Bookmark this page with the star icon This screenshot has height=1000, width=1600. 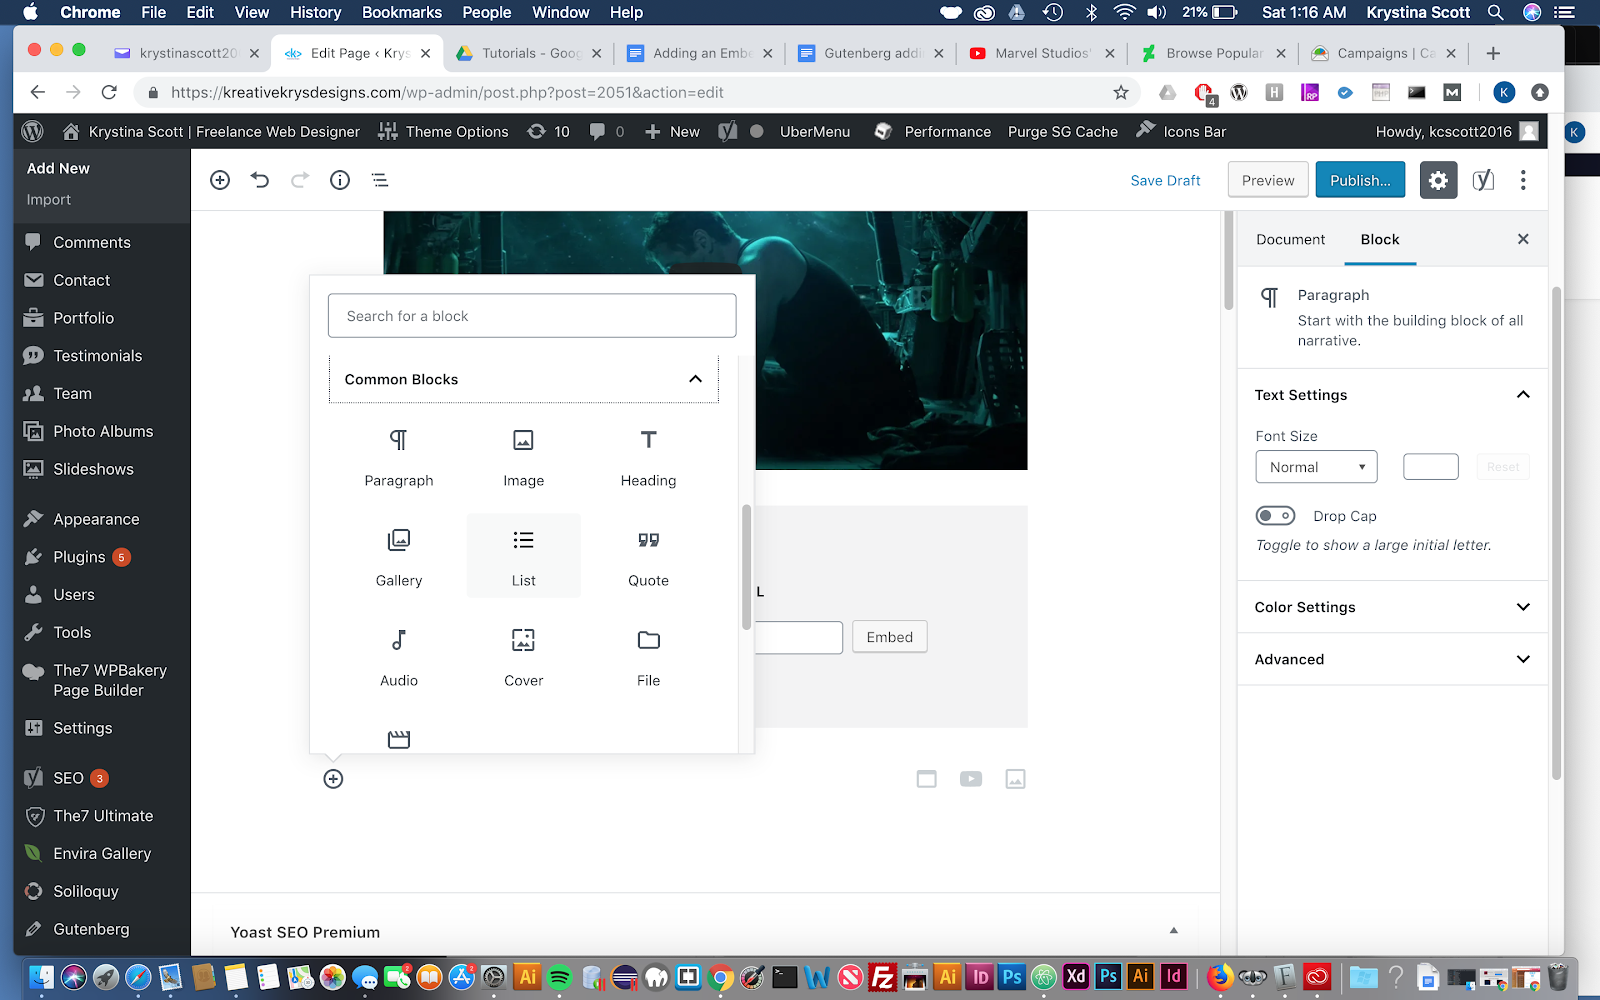(1121, 92)
